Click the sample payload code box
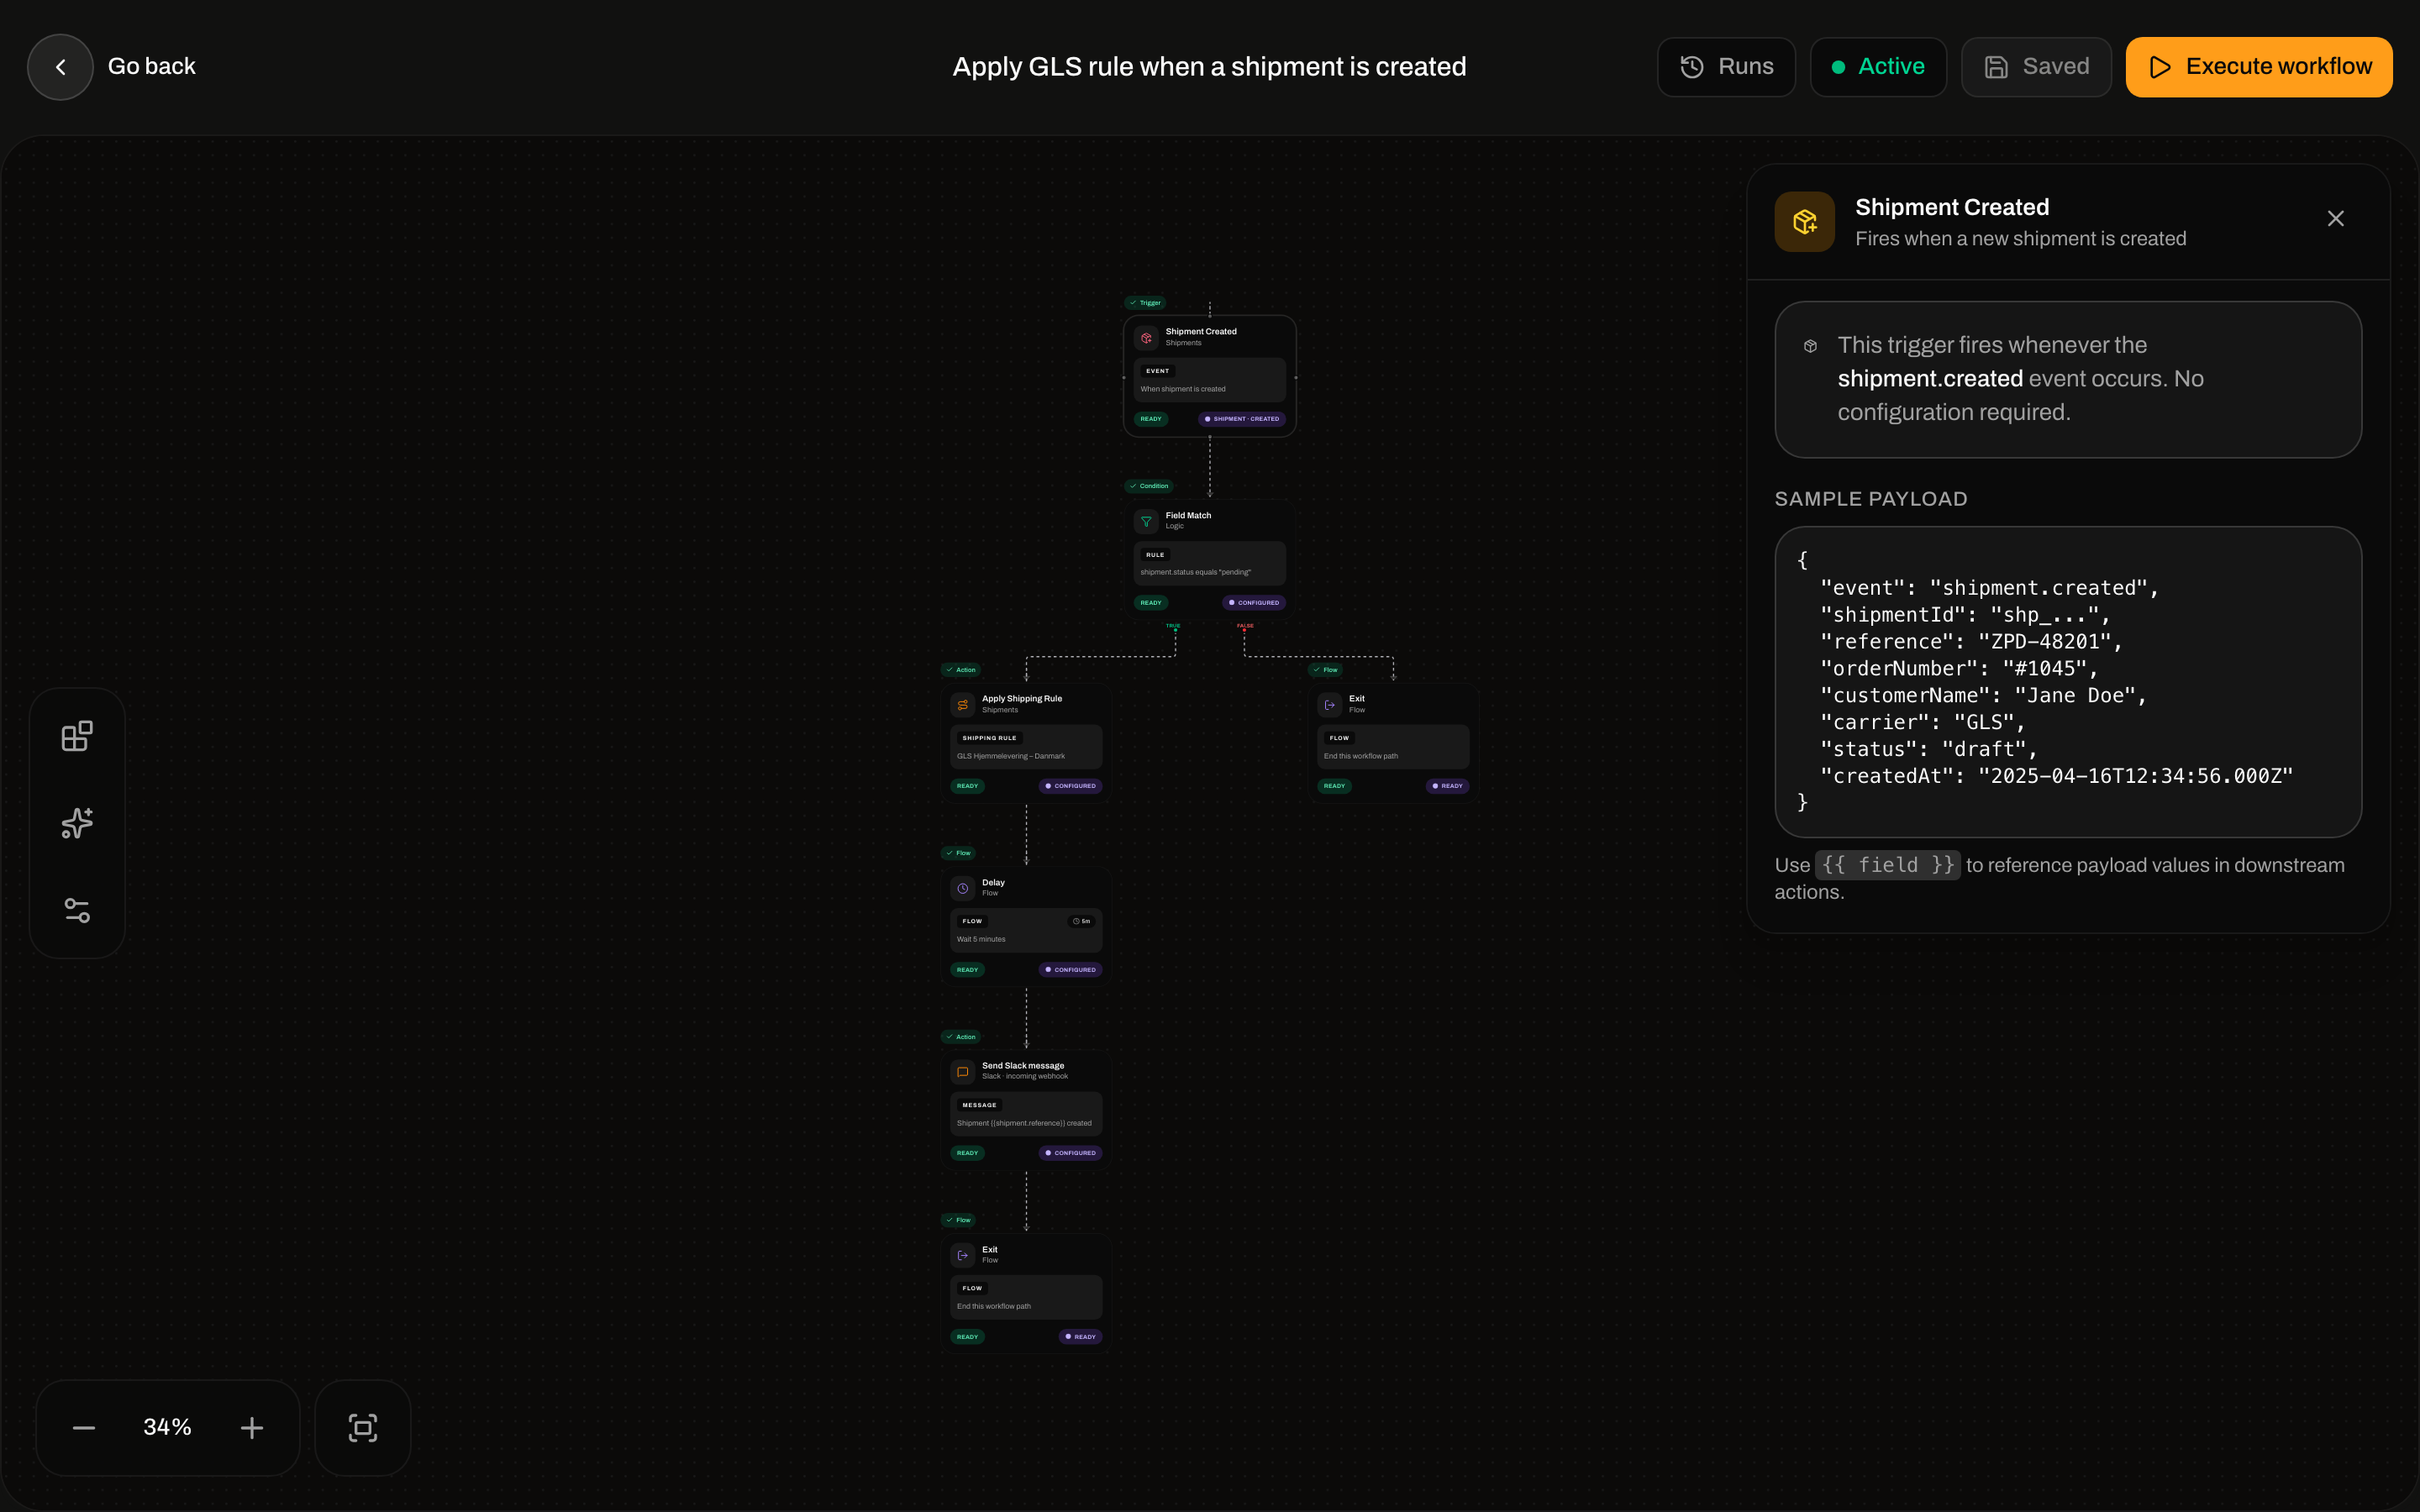 pyautogui.click(x=2068, y=682)
